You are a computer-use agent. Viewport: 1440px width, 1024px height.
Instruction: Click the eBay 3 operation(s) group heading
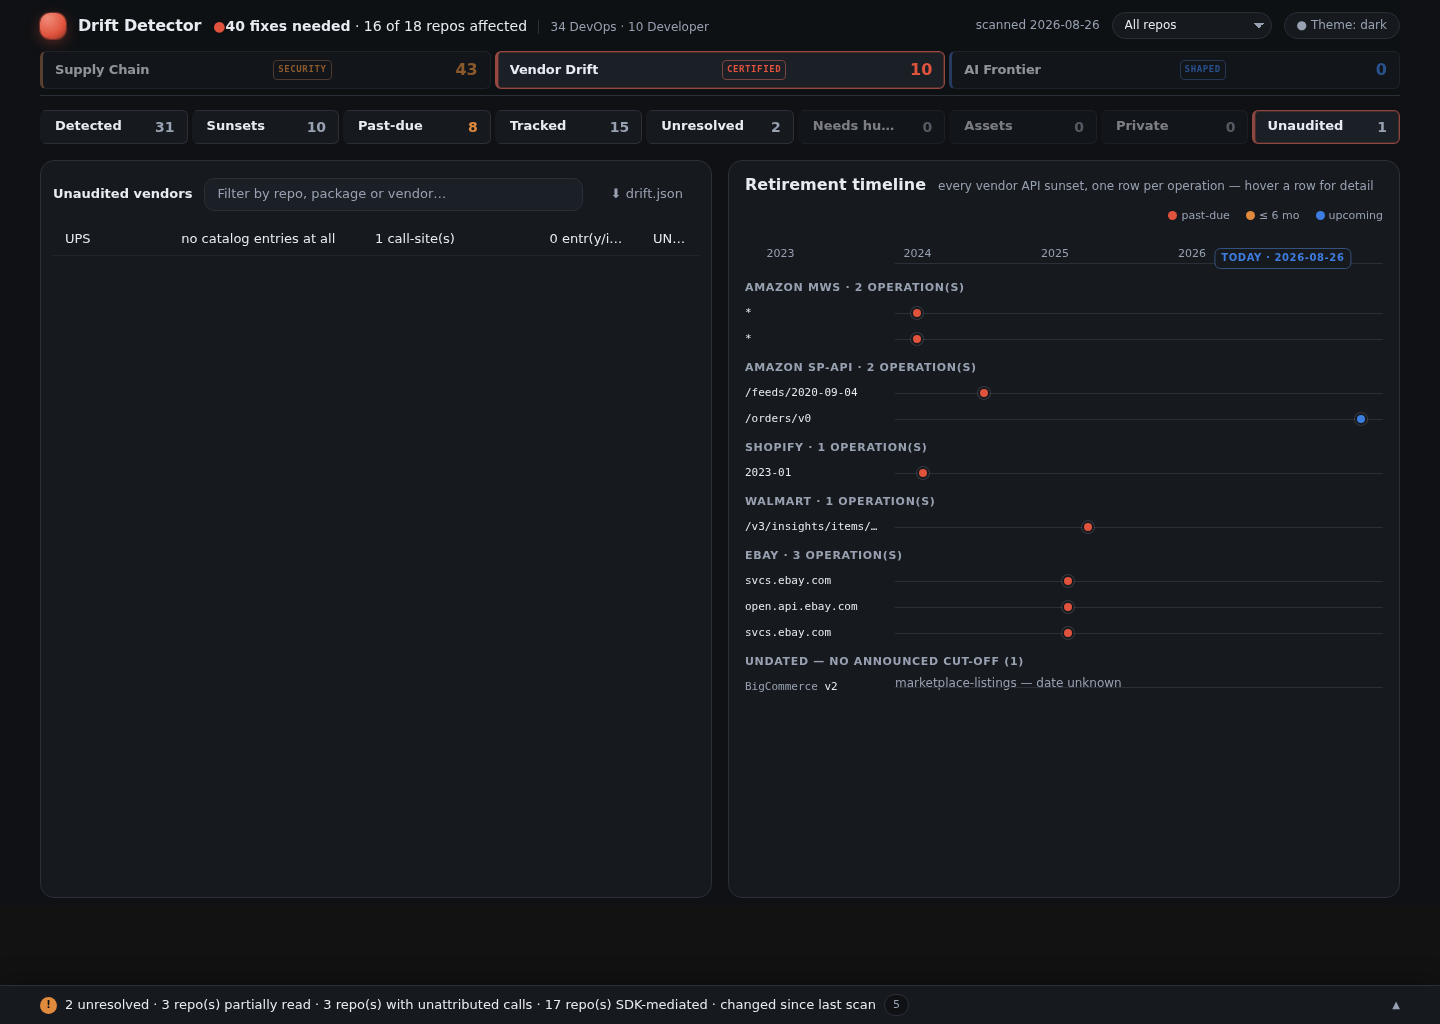(823, 555)
